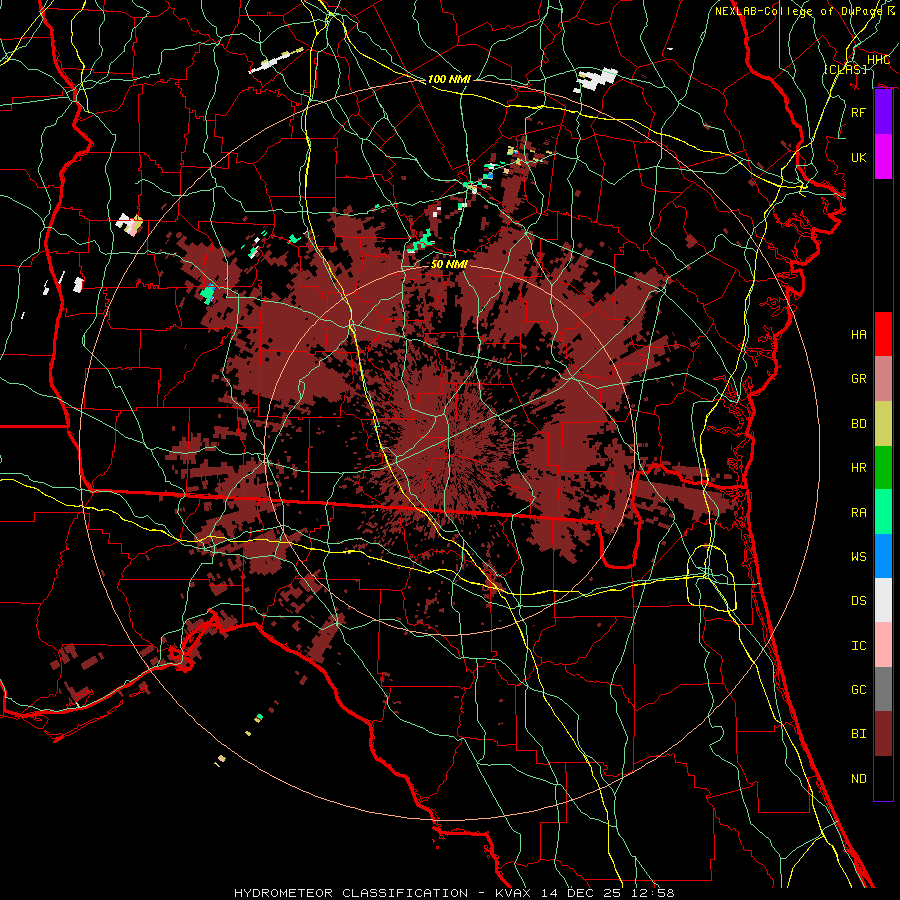900x900 pixels.
Task: Click the 'GR' legend label
Action: (x=858, y=379)
